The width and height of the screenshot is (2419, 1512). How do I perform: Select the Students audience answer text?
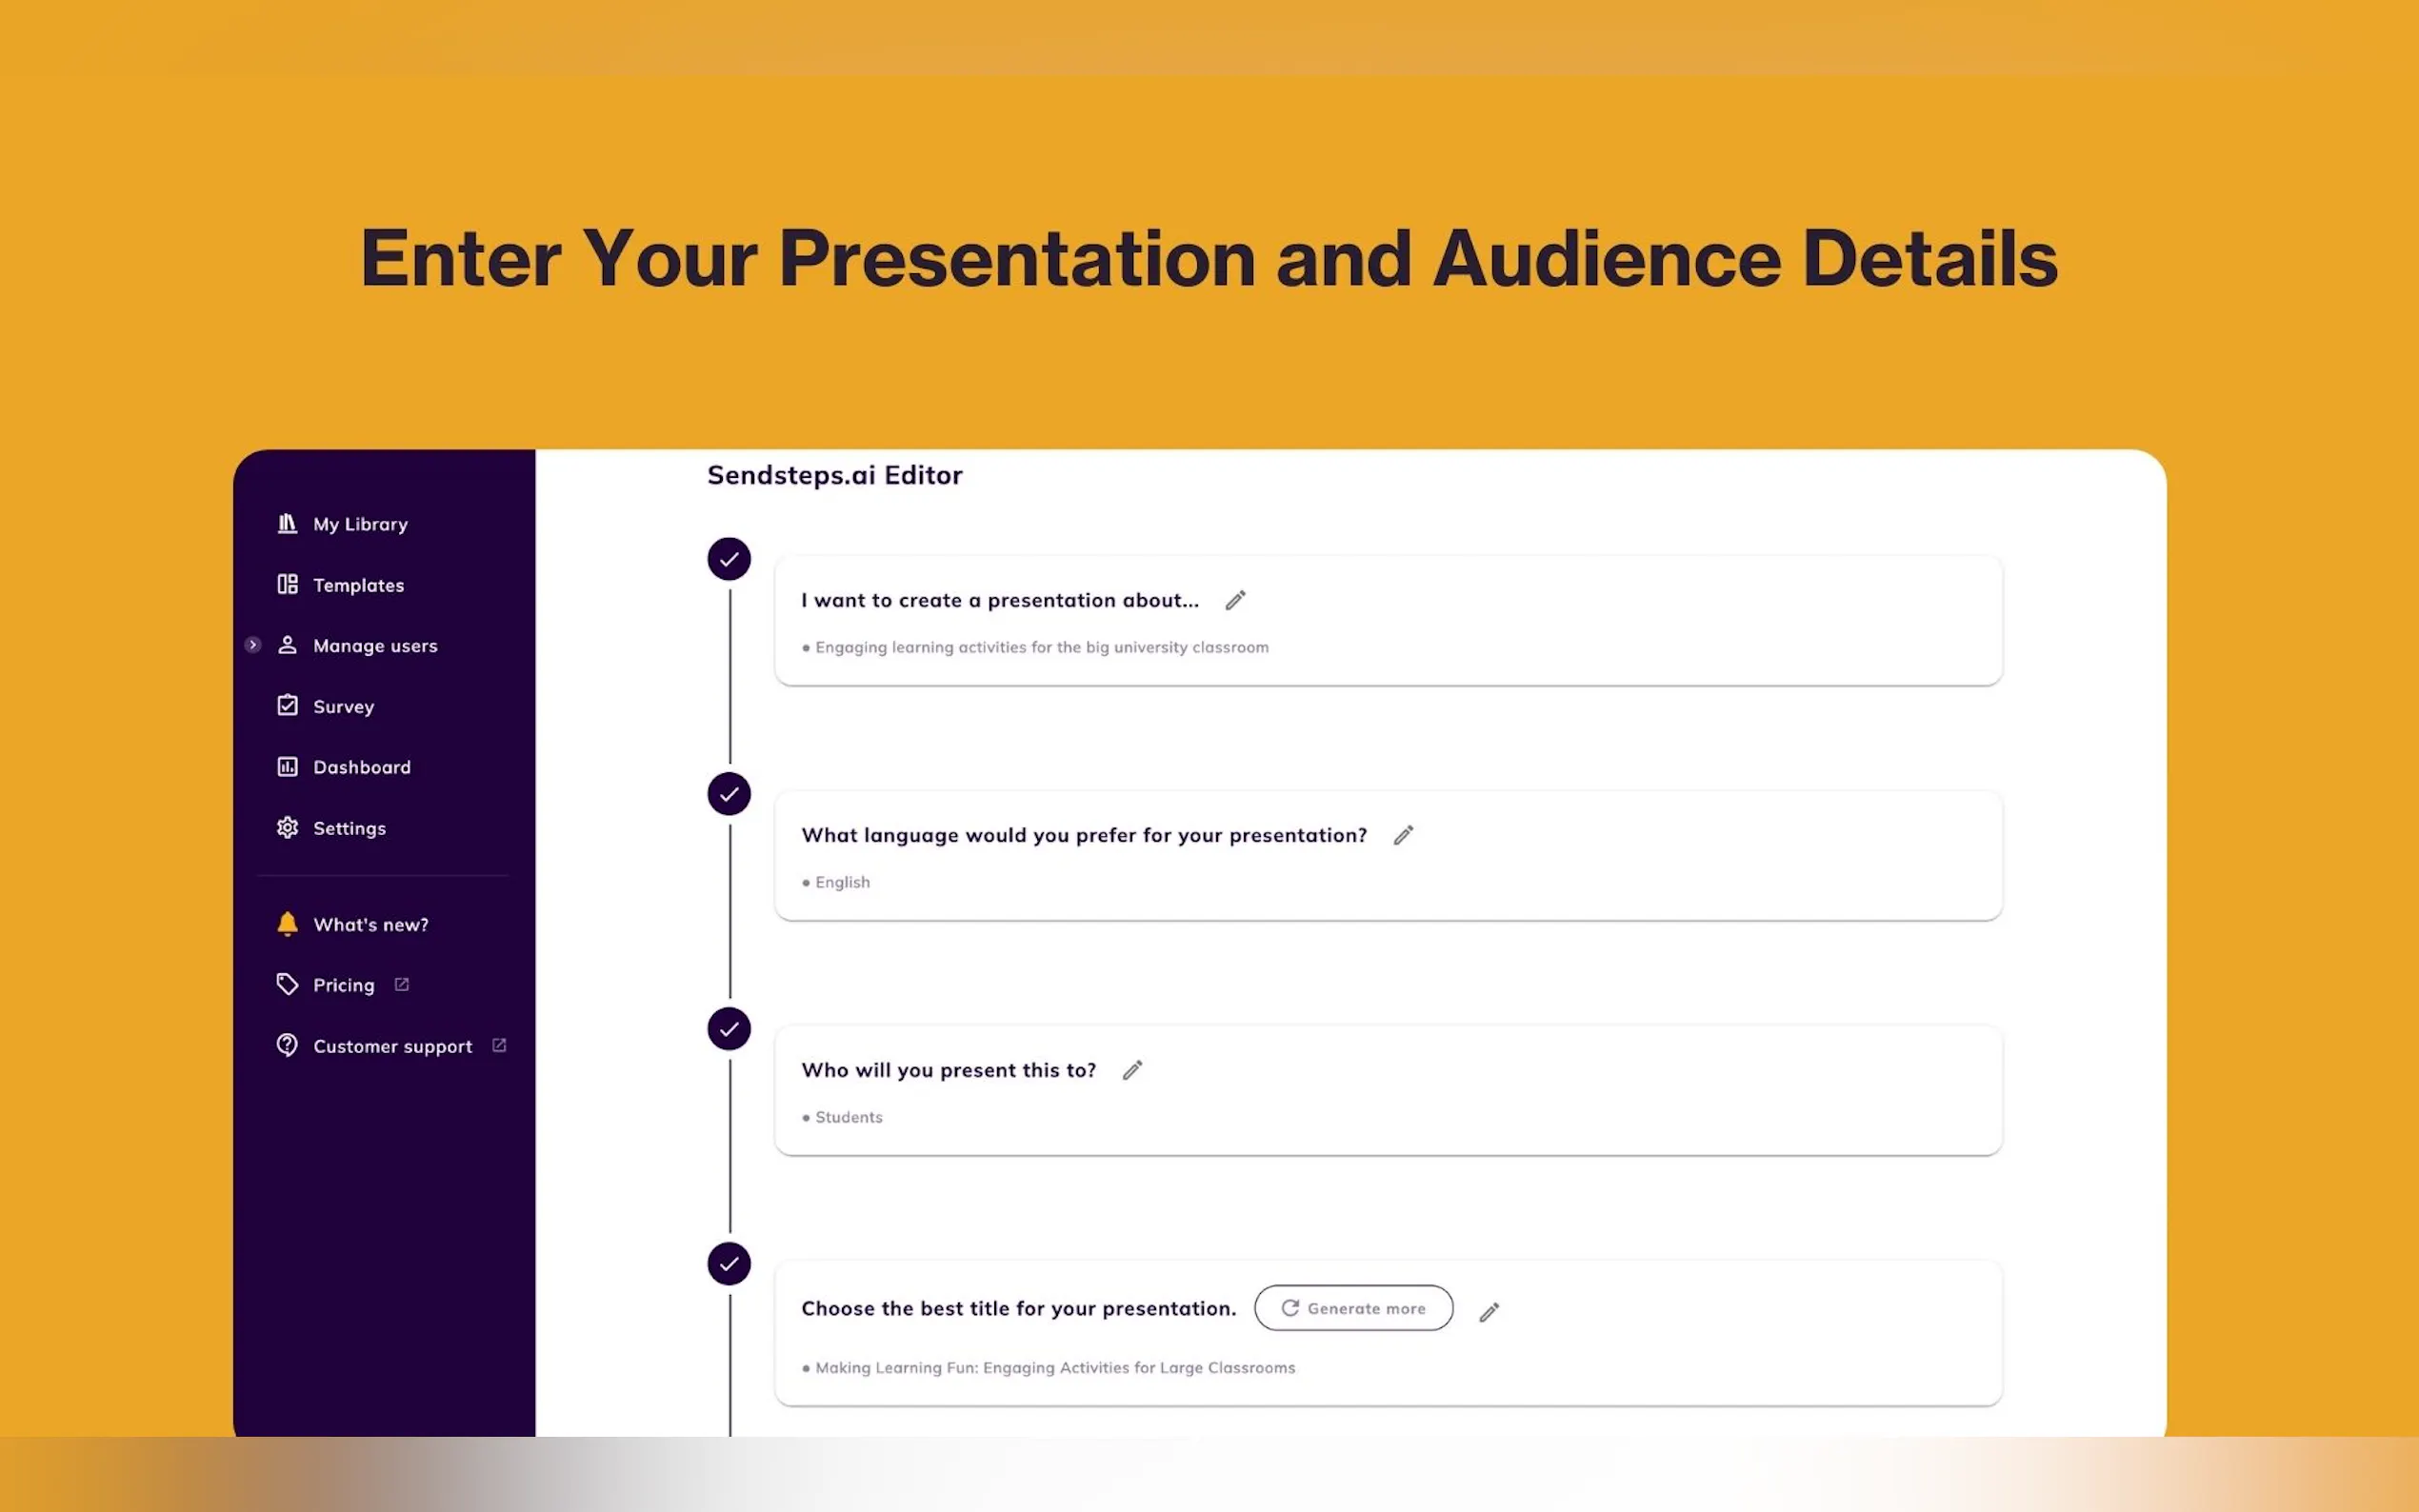[848, 1117]
